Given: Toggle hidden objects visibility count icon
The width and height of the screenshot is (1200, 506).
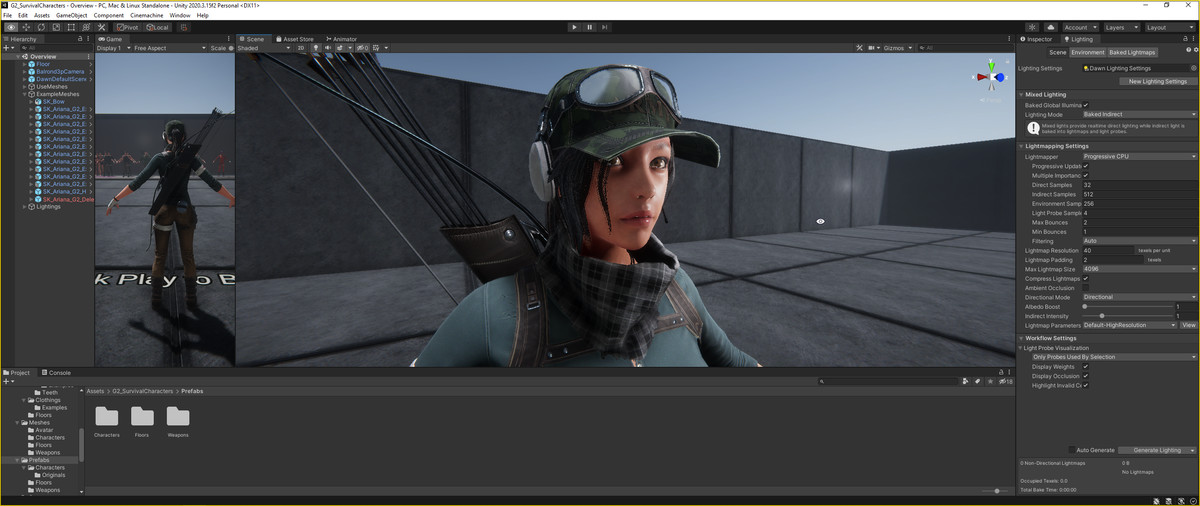Looking at the screenshot, I should point(363,48).
